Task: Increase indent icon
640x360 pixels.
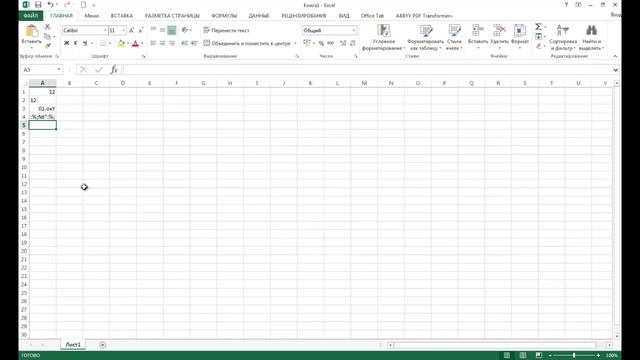Action: [x=194, y=43]
